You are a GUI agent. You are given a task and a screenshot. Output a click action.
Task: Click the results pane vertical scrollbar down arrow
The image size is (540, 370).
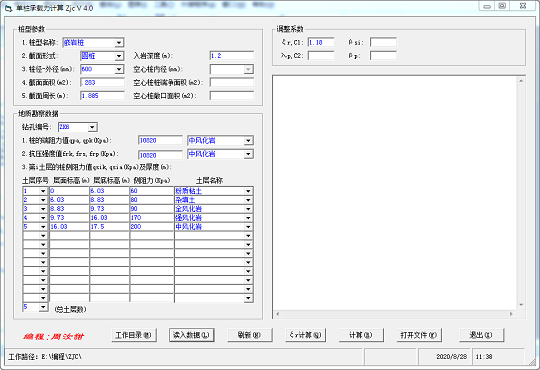click(521, 305)
